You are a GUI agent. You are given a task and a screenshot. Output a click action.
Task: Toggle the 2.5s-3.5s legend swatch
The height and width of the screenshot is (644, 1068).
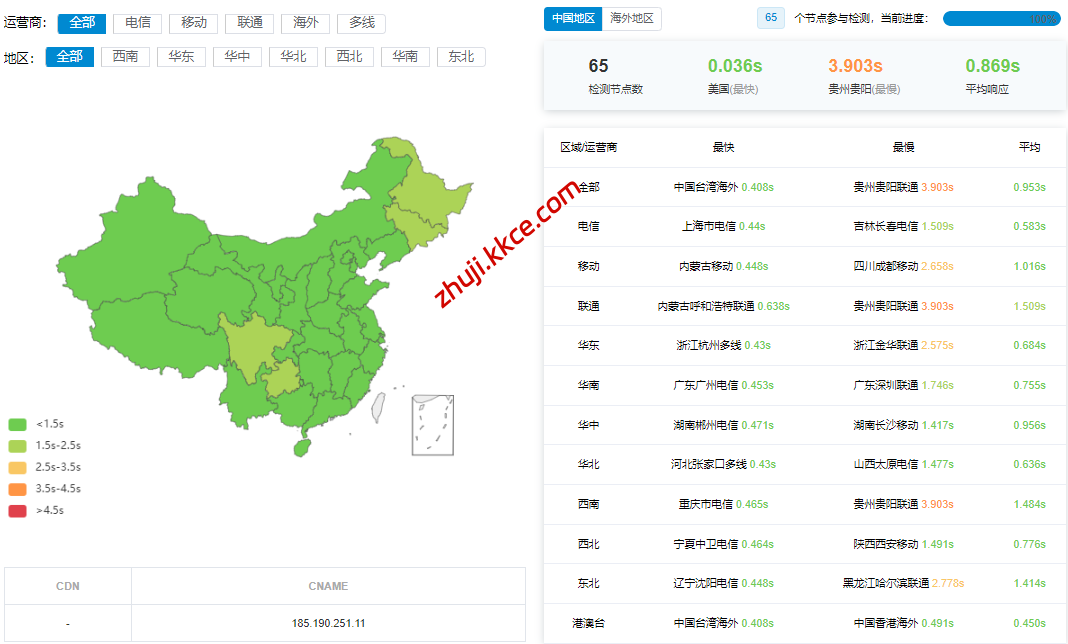pyautogui.click(x=17, y=467)
